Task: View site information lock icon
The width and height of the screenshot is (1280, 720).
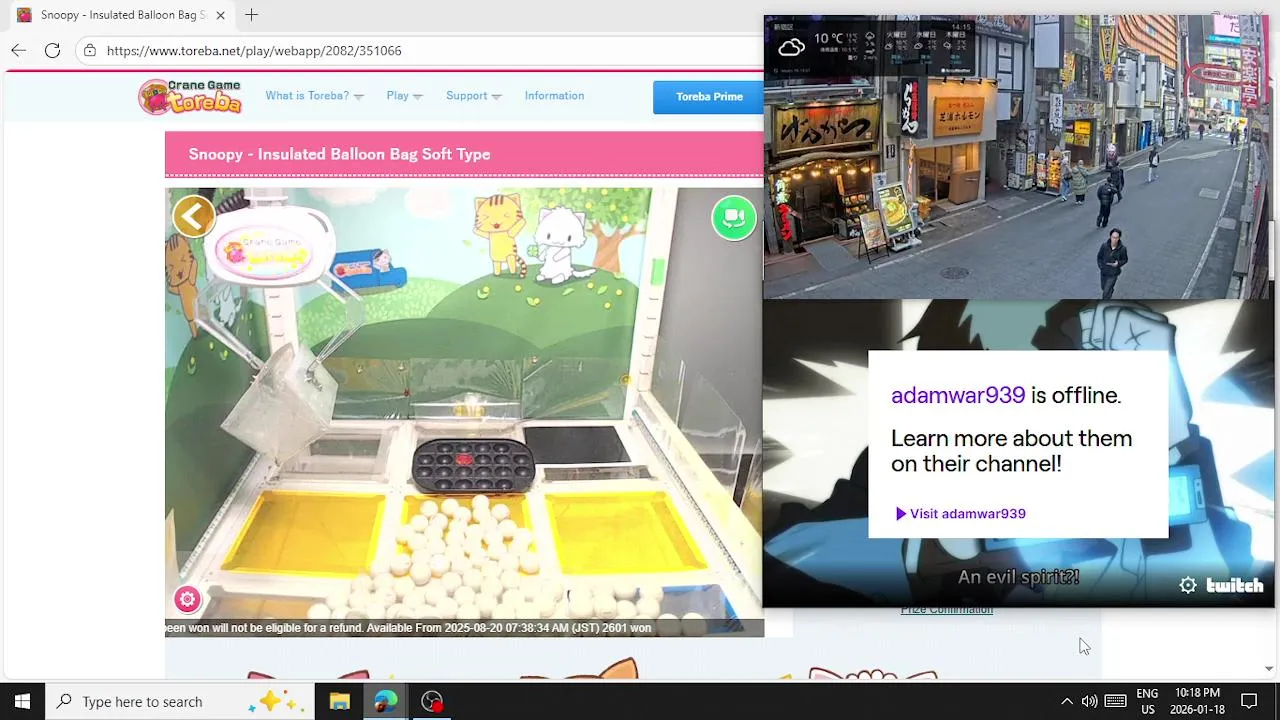Action: click(90, 50)
